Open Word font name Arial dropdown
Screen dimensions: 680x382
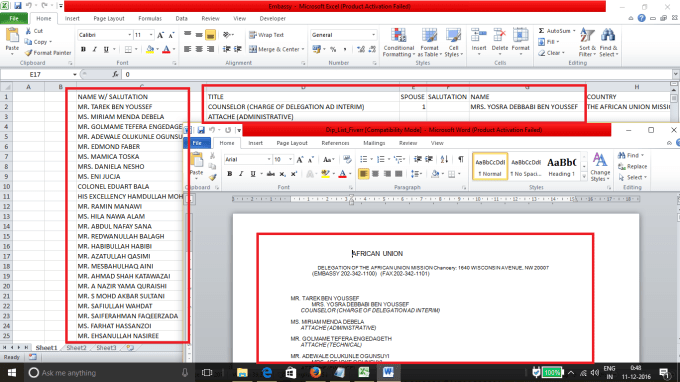268,160
